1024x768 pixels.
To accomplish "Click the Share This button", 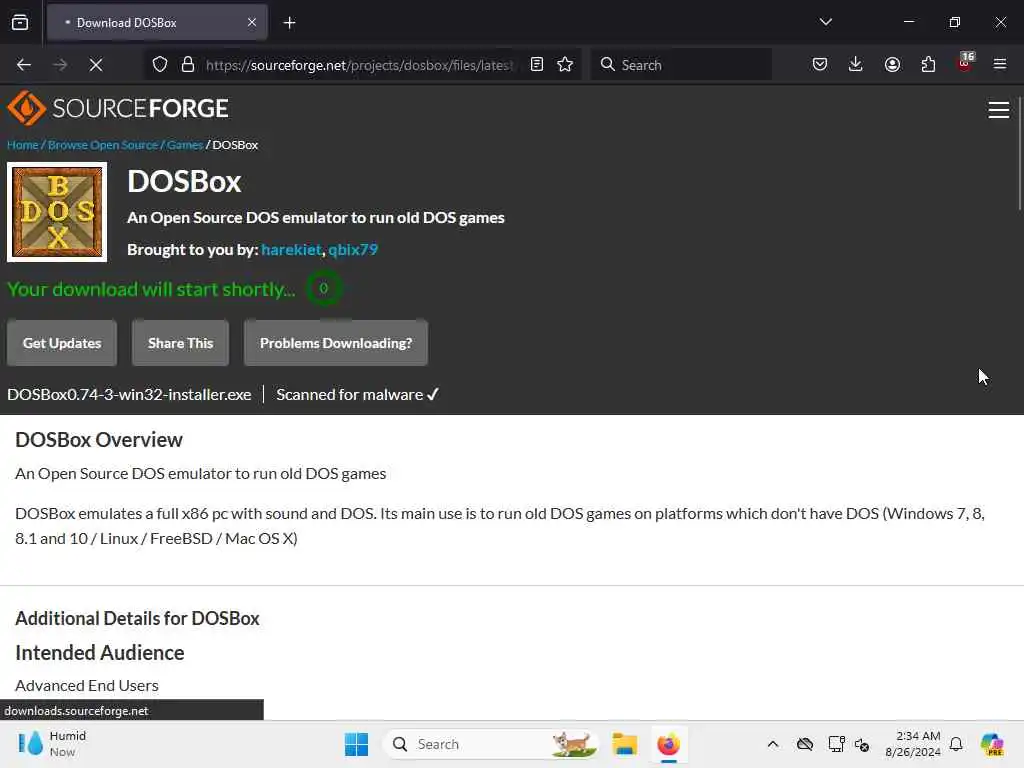I will point(180,343).
